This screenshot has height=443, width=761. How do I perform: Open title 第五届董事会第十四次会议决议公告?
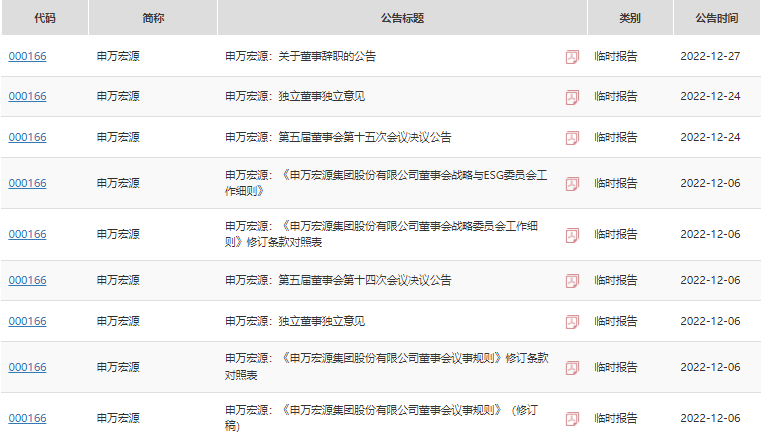[x=338, y=280]
